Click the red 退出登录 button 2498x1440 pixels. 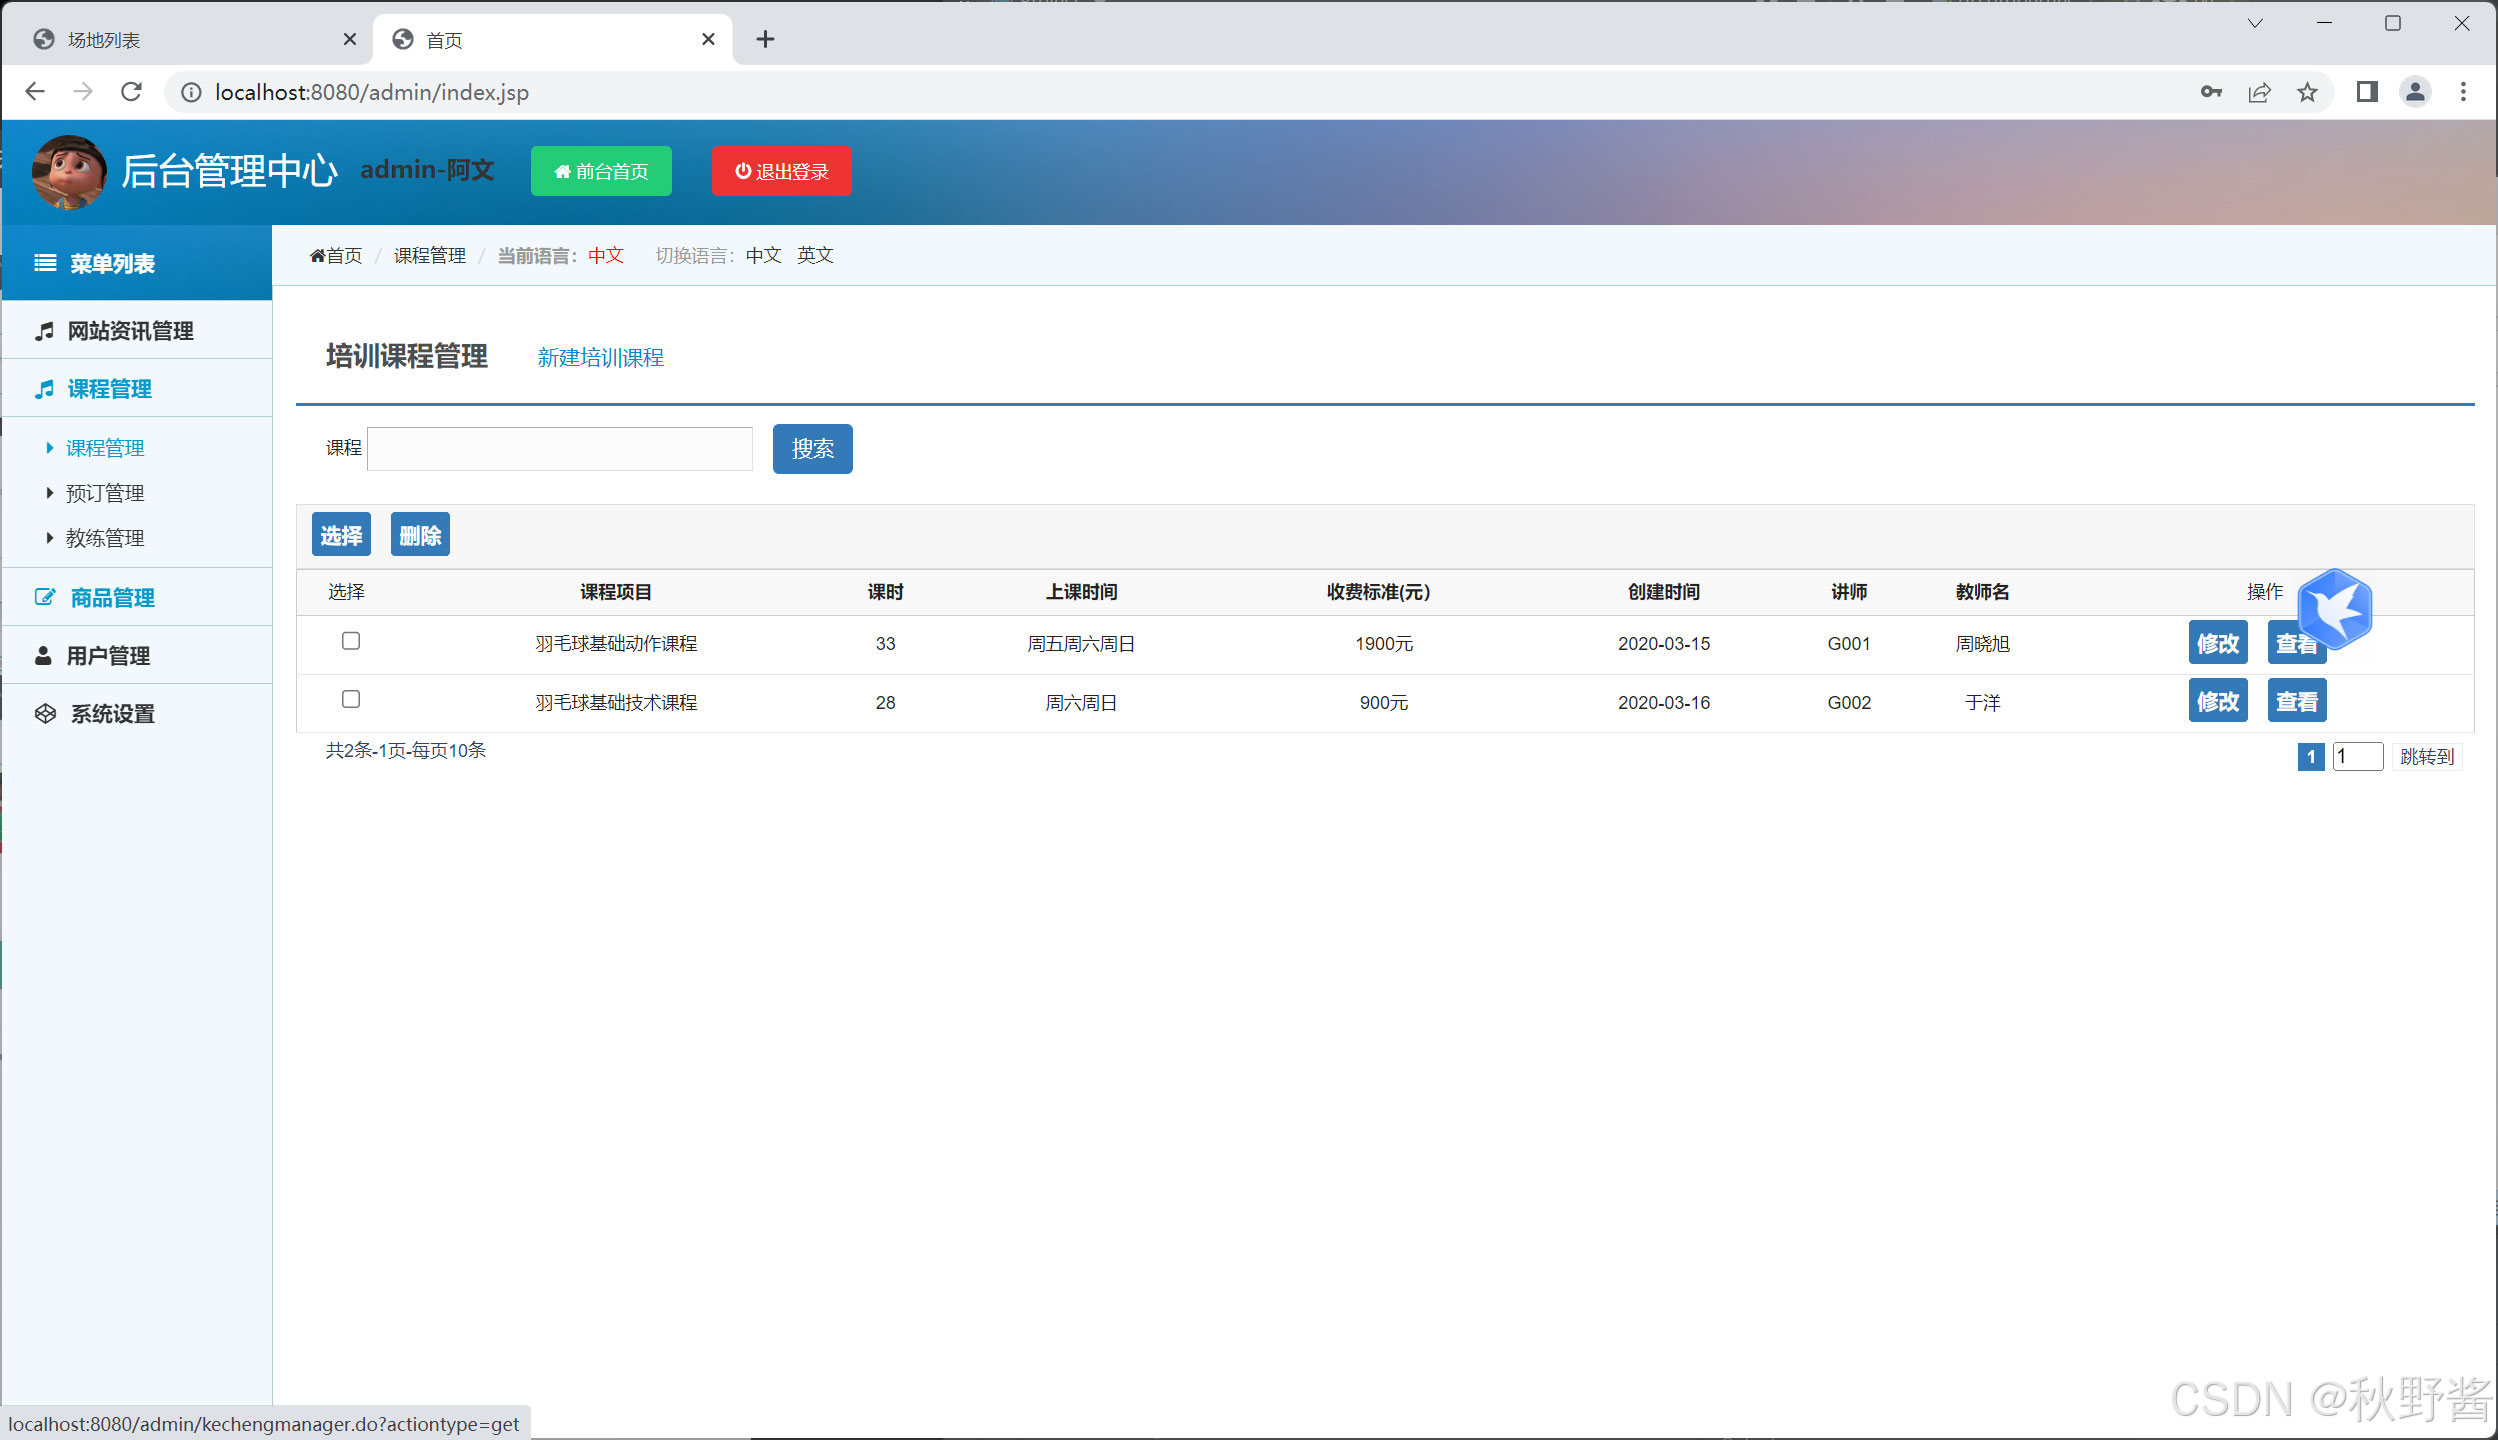click(781, 171)
